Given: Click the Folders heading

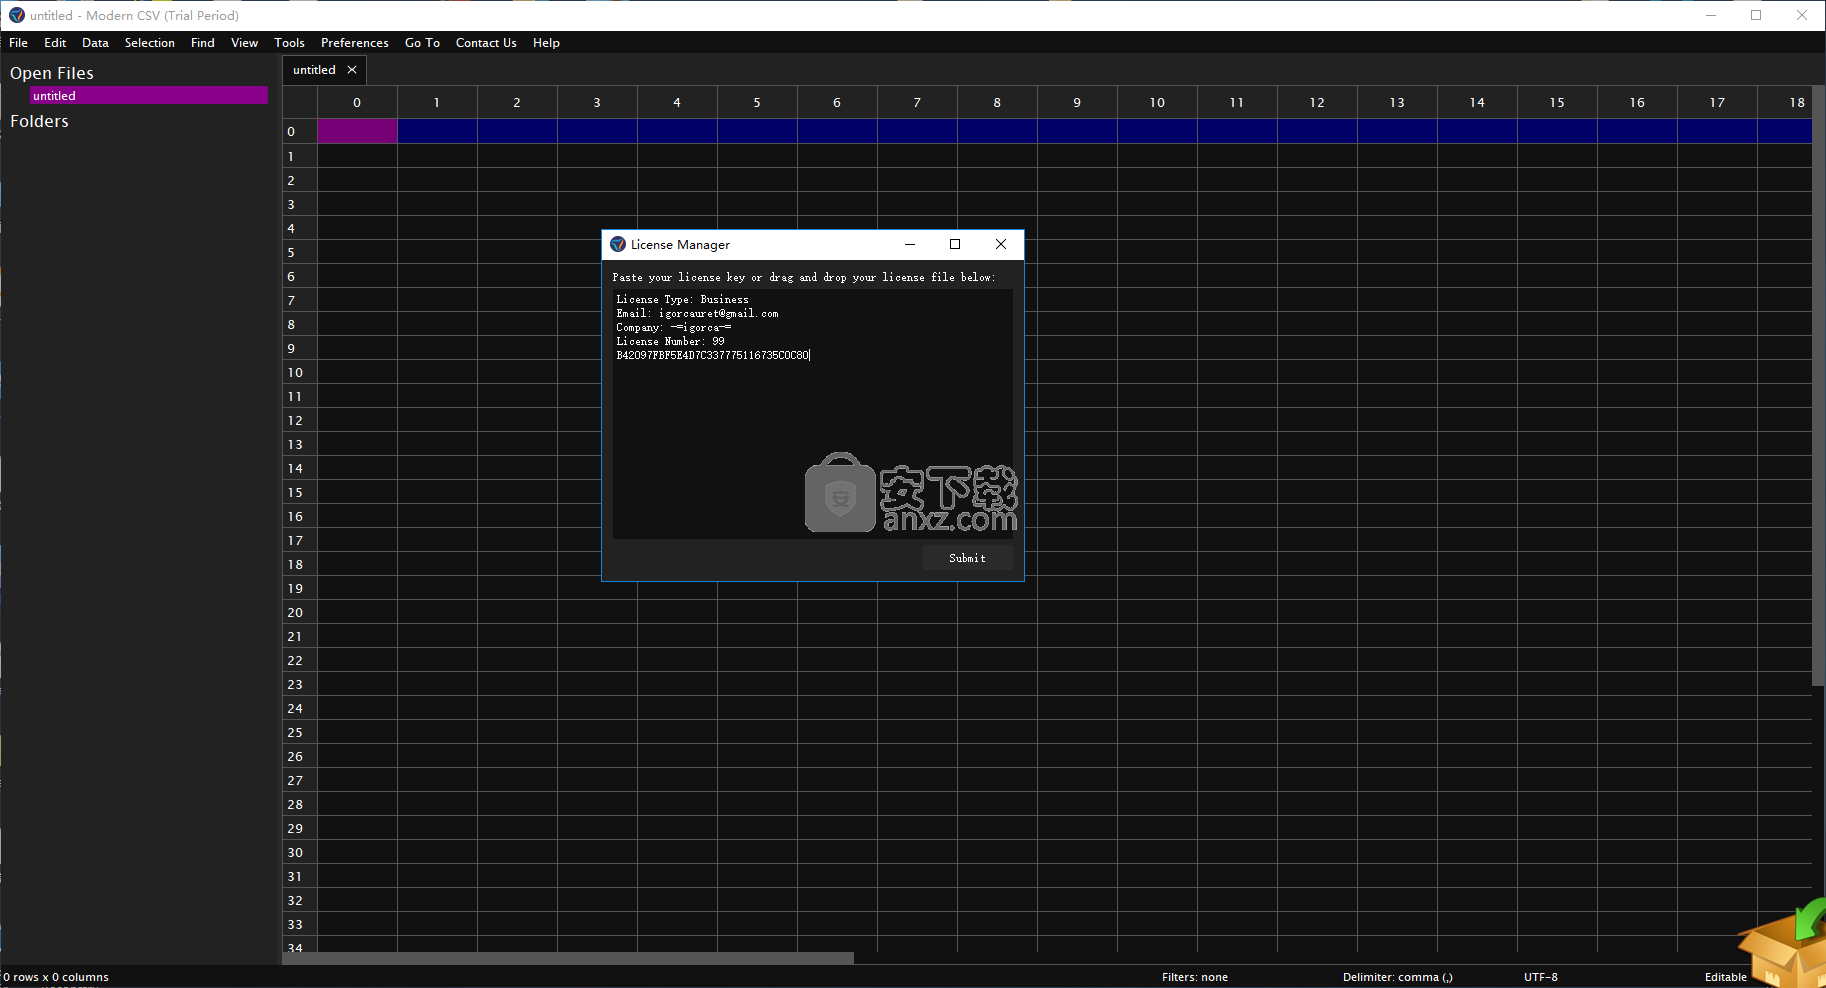Looking at the screenshot, I should click(x=39, y=121).
